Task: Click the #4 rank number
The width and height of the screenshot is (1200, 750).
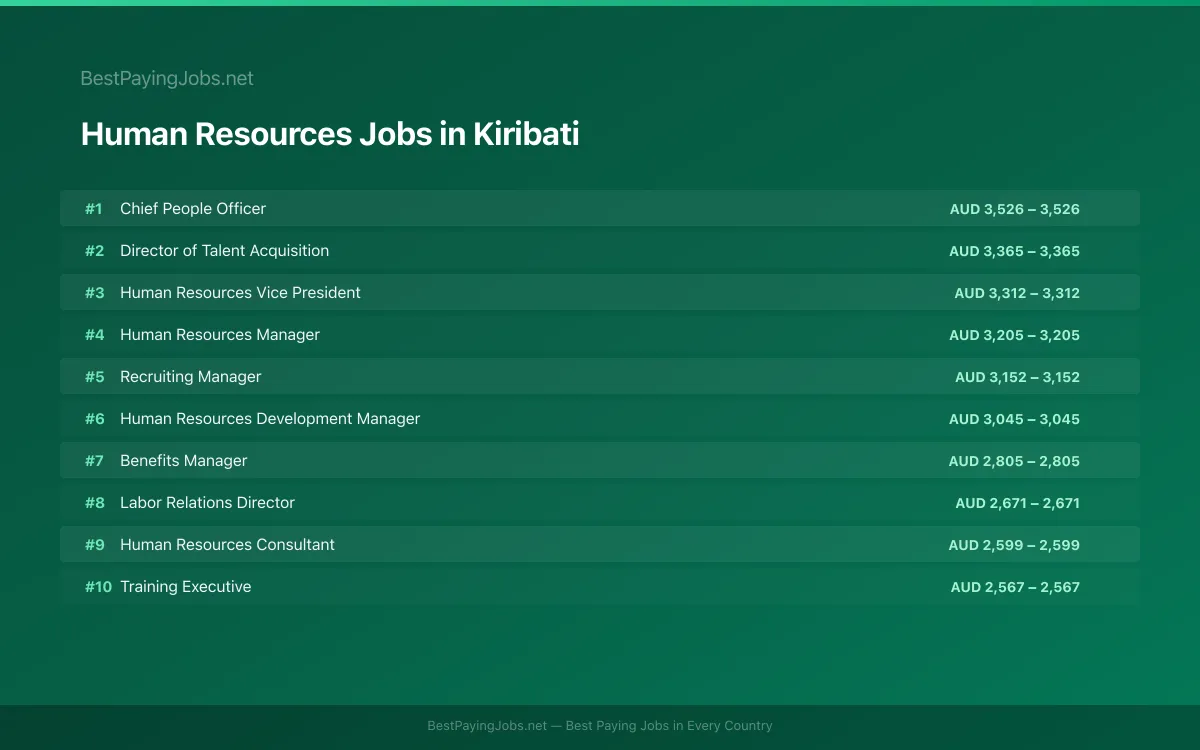Action: click(94, 335)
